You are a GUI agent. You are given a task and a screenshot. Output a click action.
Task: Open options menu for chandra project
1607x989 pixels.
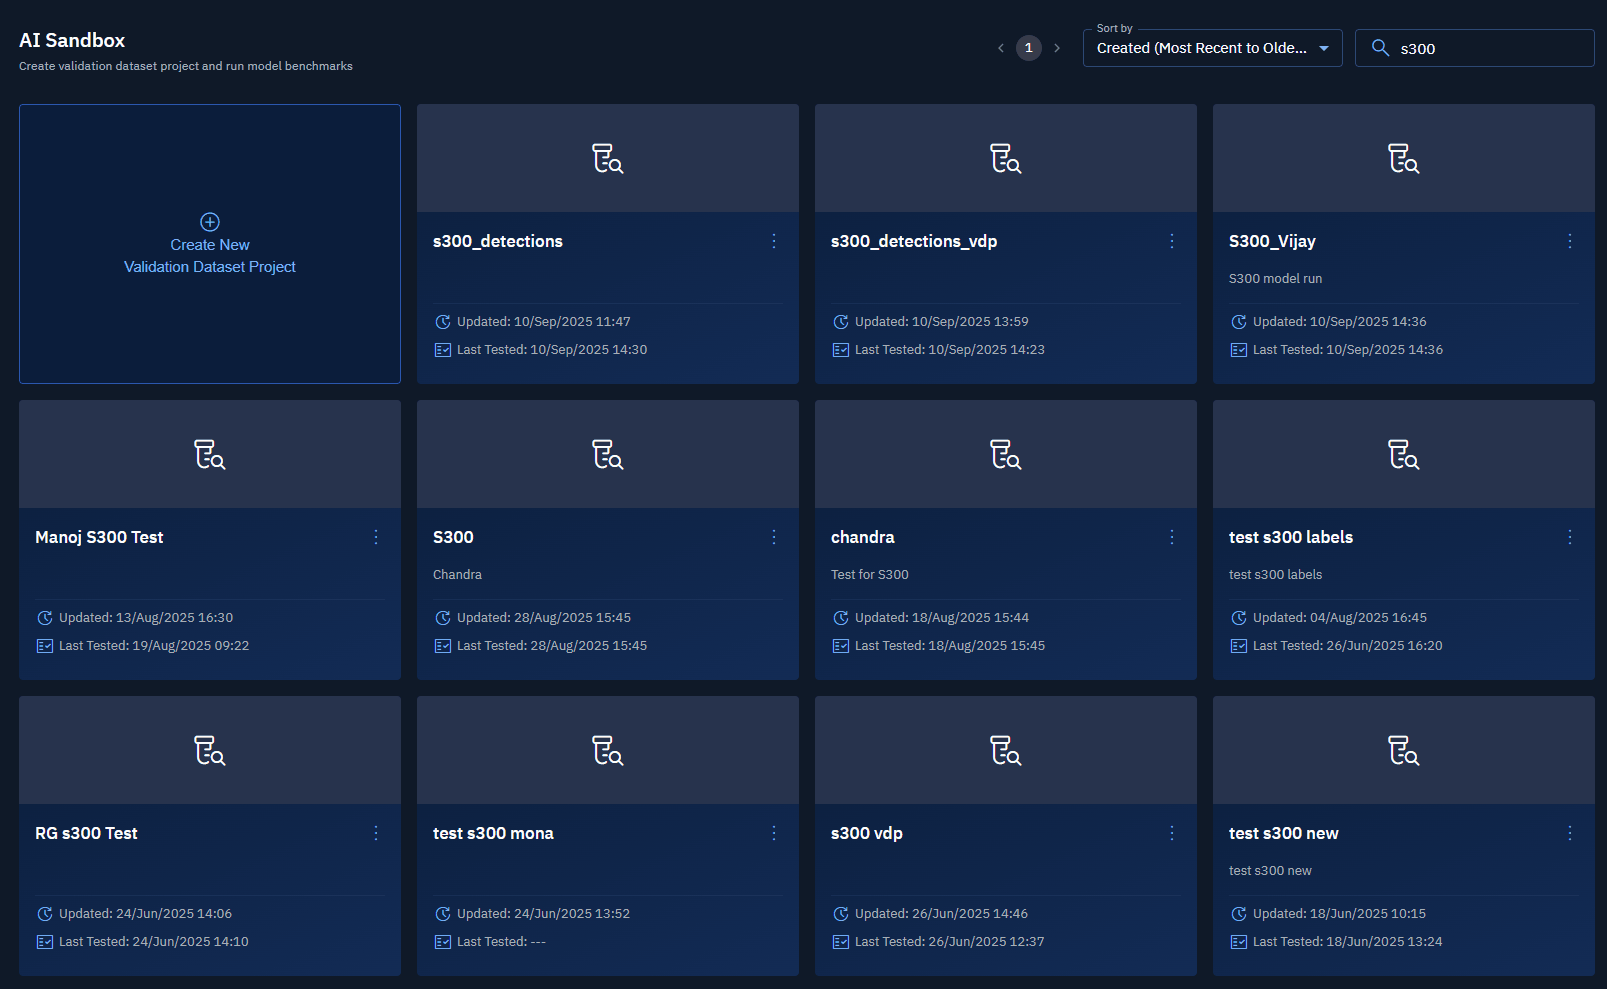click(1171, 537)
